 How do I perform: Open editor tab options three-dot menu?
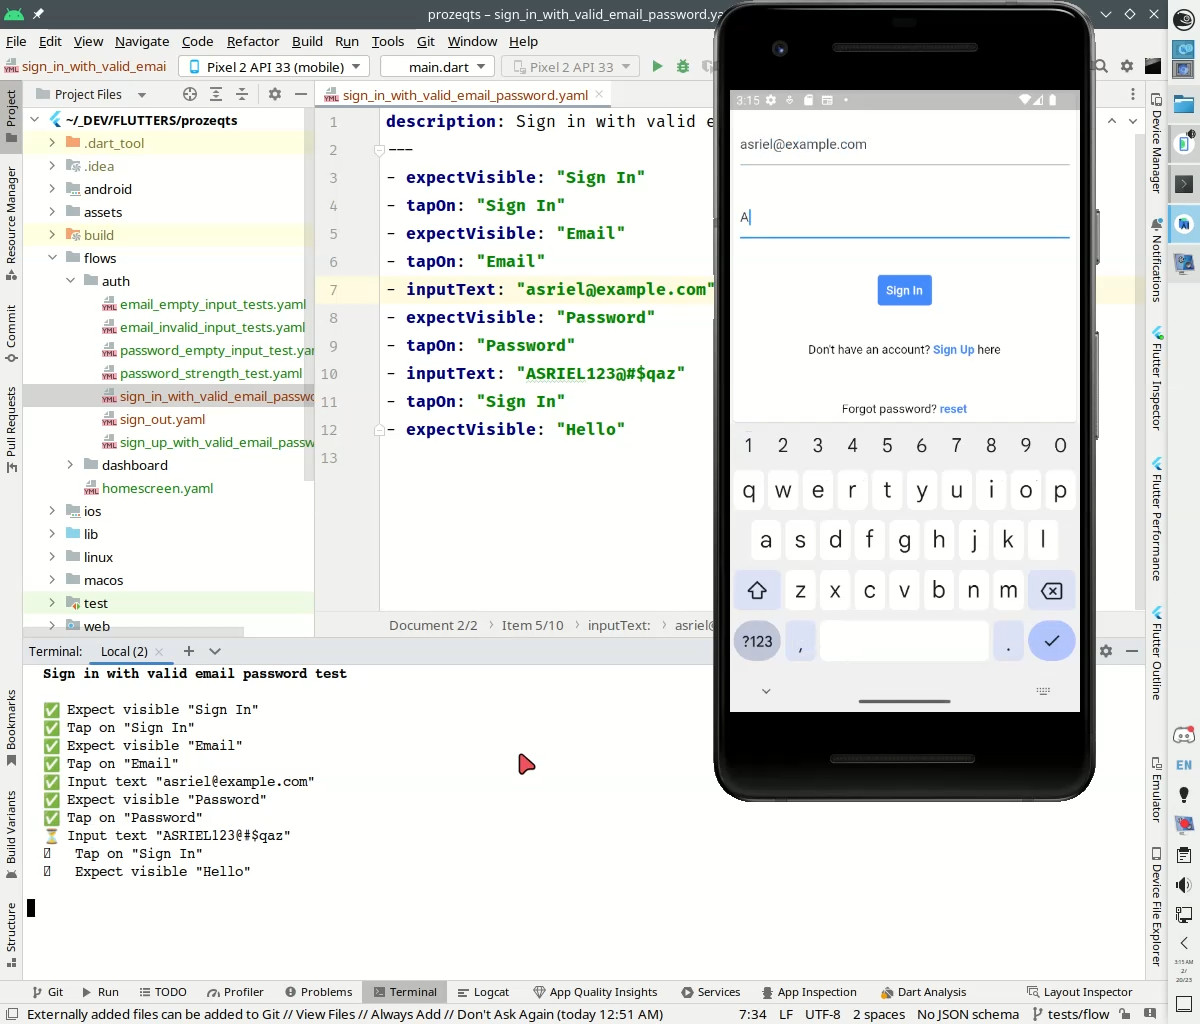tap(1132, 94)
